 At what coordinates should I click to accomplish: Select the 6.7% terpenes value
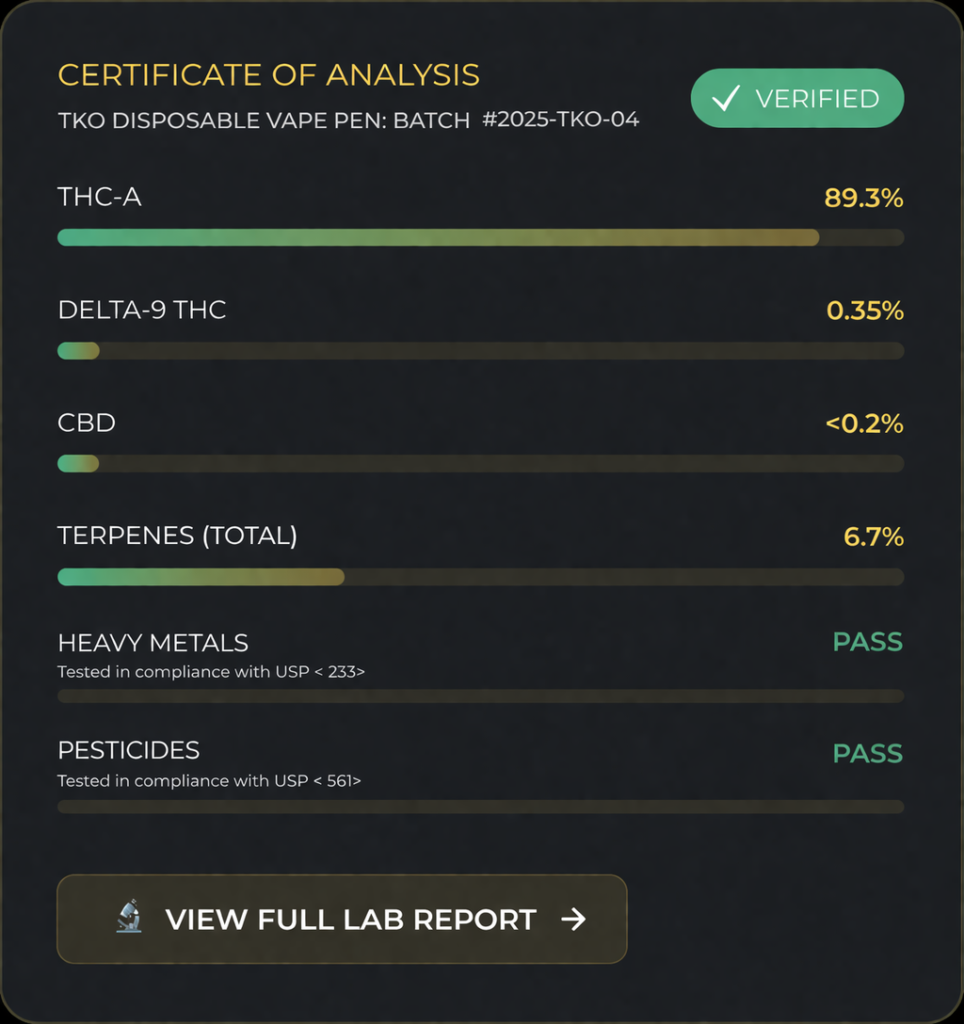[874, 537]
